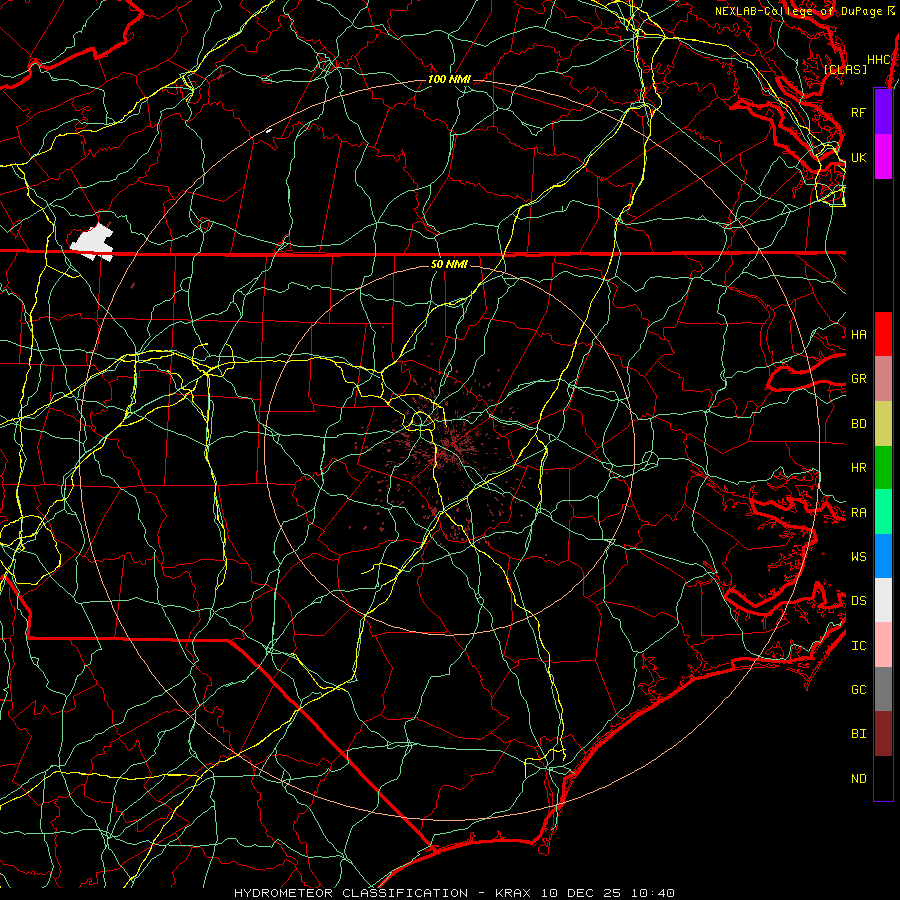Click the ND legend label
The width and height of the screenshot is (900, 900).
pyautogui.click(x=859, y=778)
